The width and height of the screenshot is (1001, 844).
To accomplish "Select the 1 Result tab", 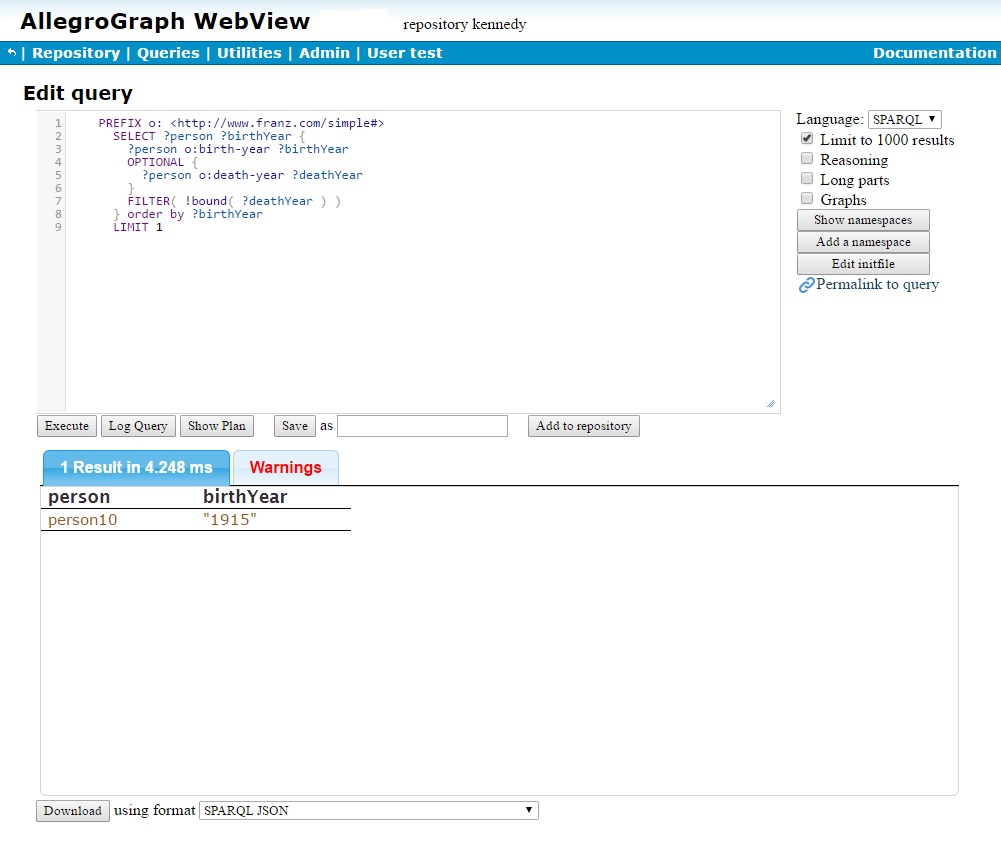I will pos(136,468).
